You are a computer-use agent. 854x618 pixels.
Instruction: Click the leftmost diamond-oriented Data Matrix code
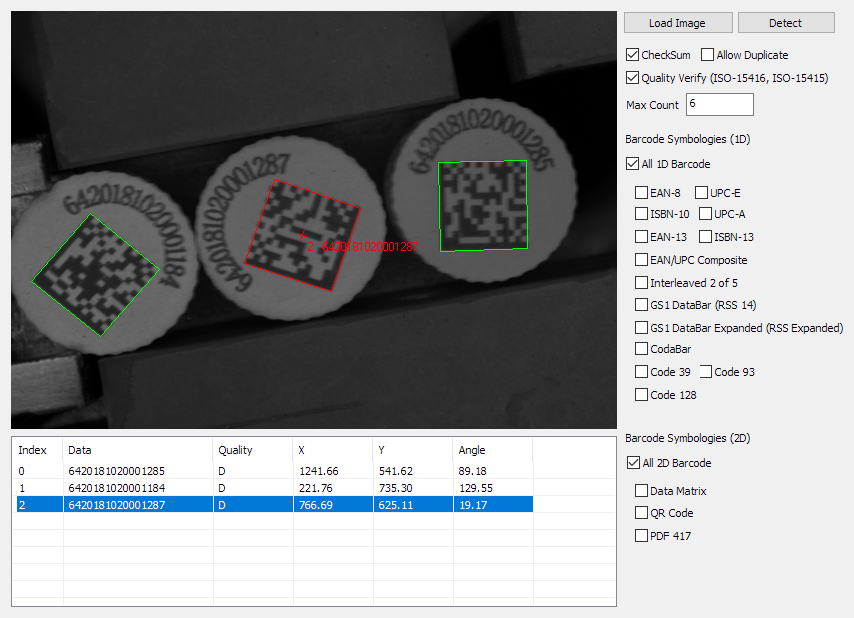(96, 275)
